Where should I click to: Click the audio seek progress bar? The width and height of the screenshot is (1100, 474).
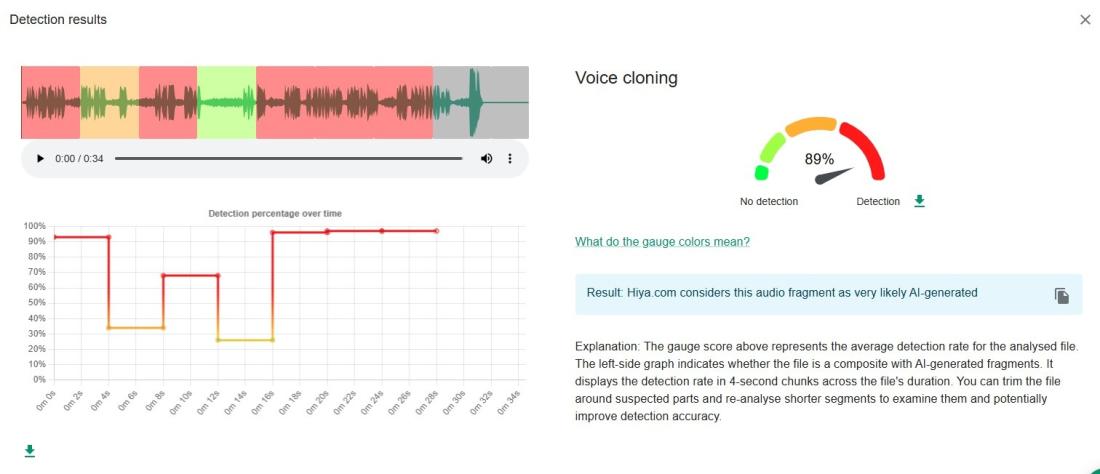288,159
